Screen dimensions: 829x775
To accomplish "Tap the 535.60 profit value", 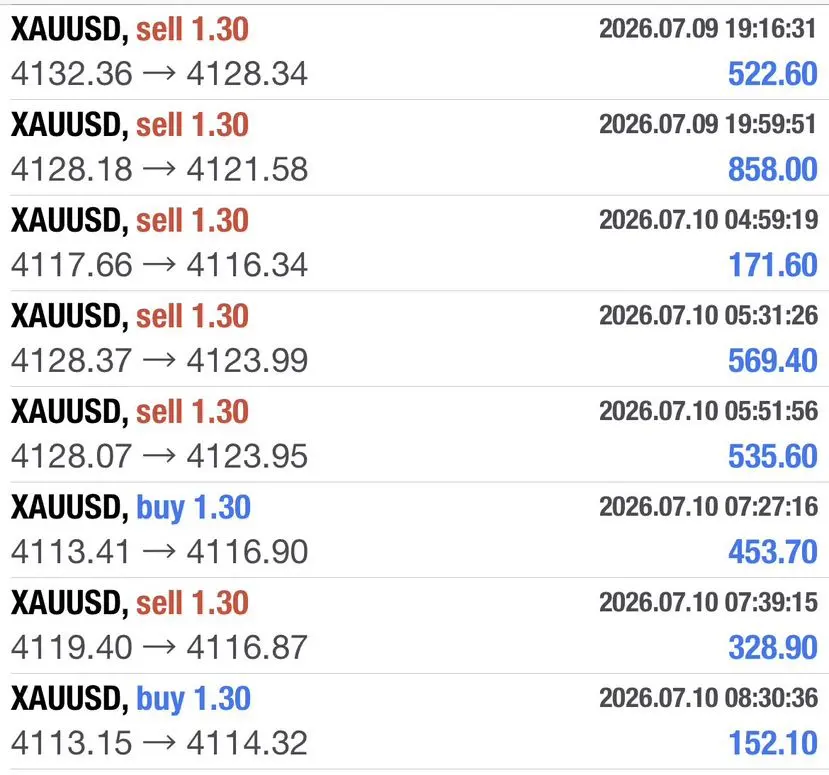I will pos(772,456).
